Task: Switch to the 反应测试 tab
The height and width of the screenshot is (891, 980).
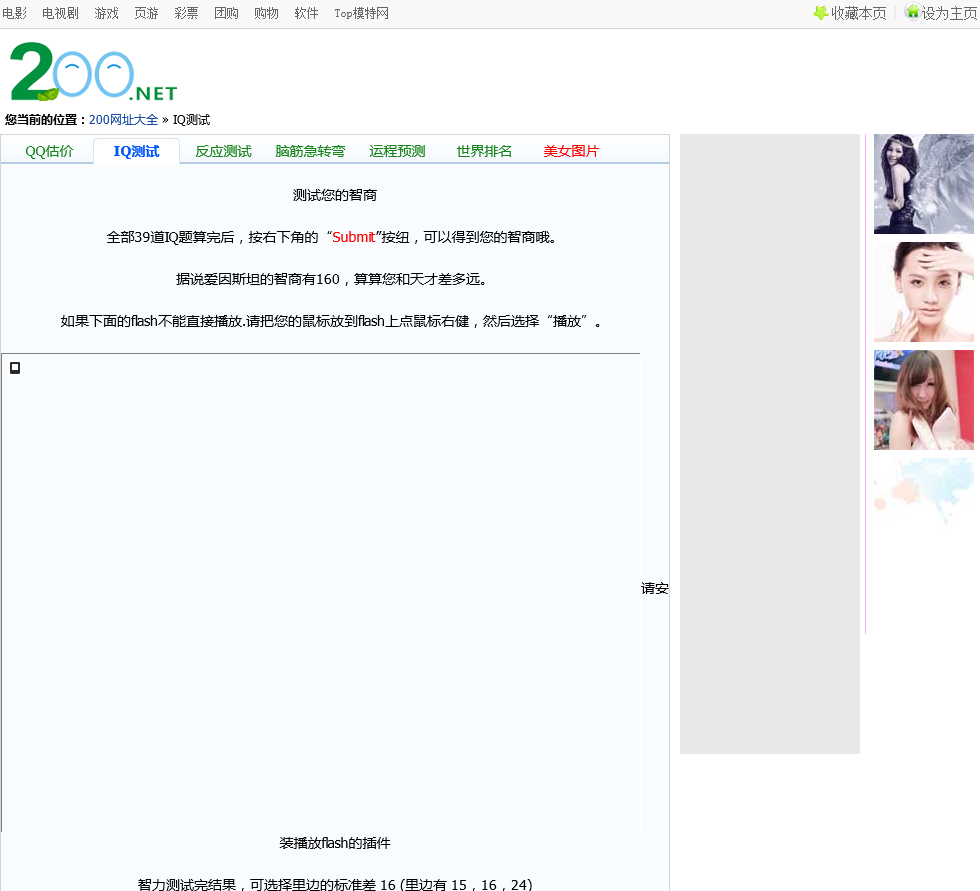Action: pyautogui.click(x=223, y=151)
